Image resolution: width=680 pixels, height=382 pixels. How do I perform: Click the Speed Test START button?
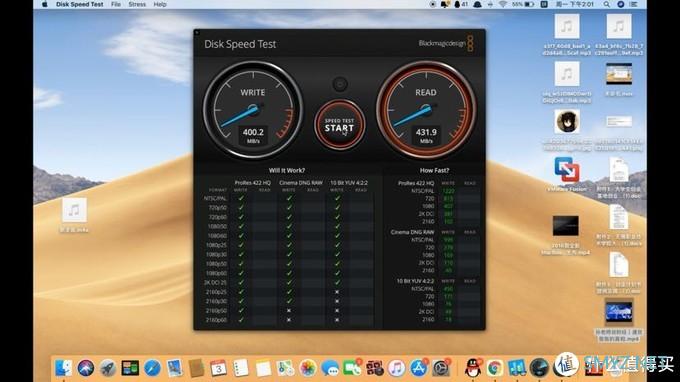[340, 125]
